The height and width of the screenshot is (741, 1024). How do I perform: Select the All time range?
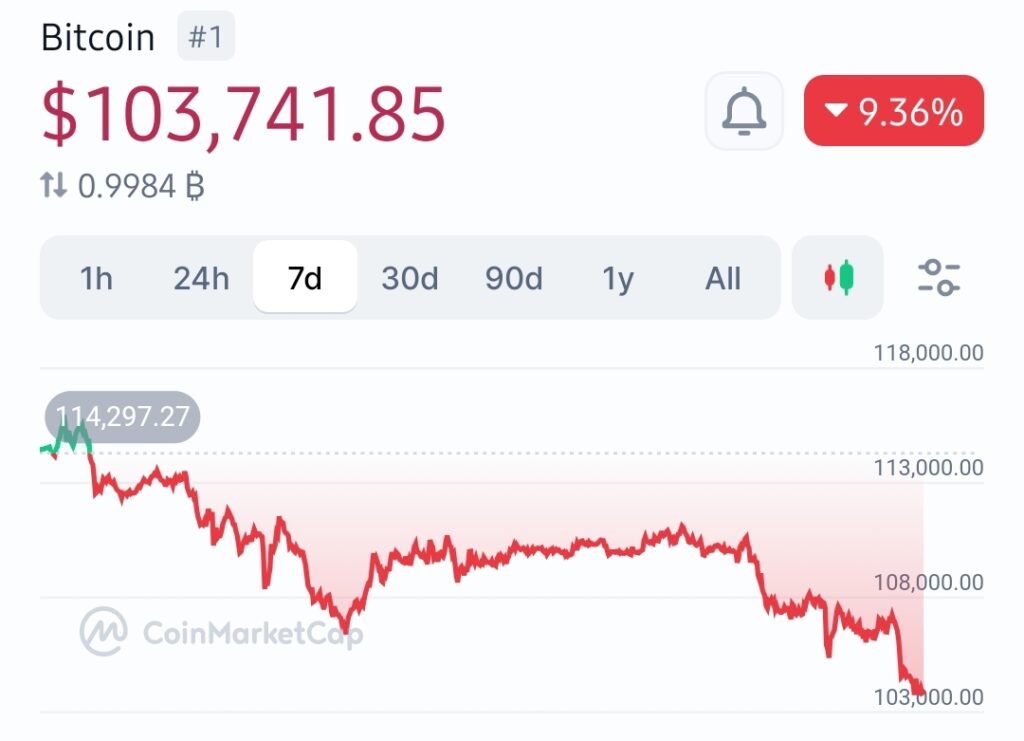723,278
